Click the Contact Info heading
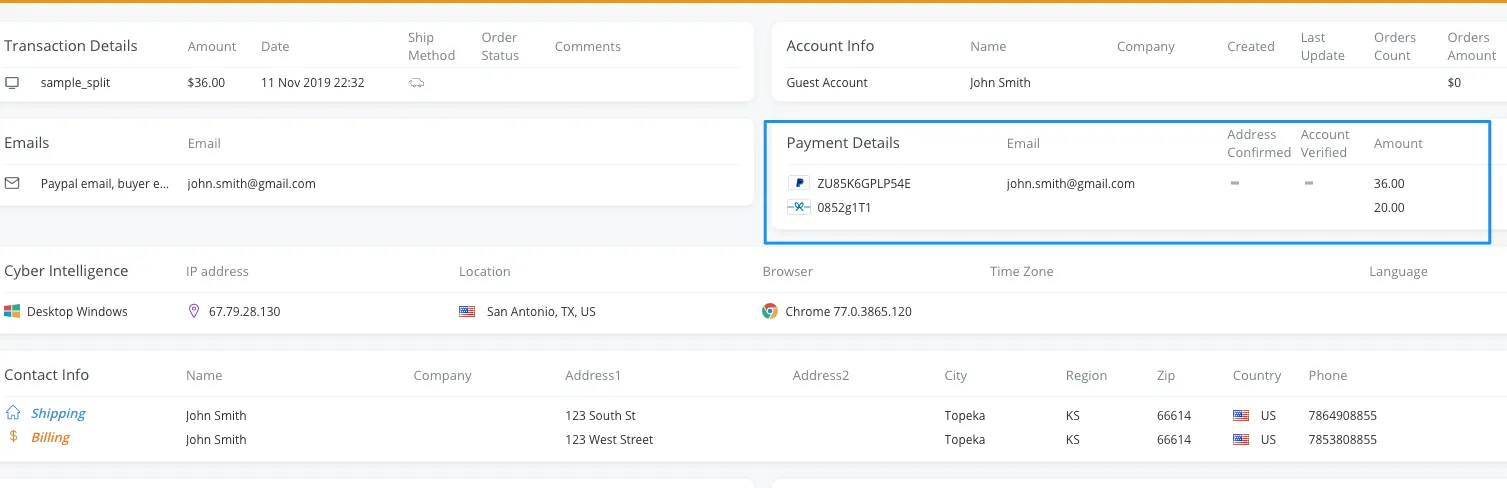The height and width of the screenshot is (488, 1507). pos(46,375)
